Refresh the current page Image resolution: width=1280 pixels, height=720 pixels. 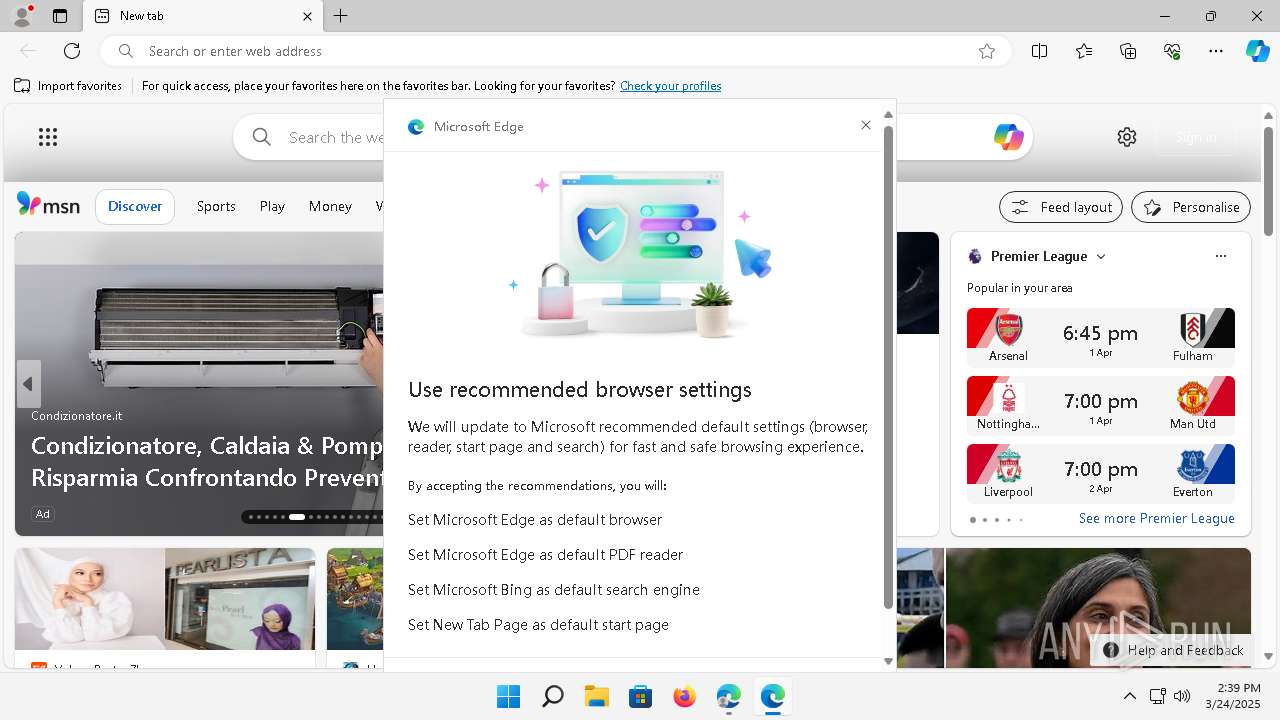[x=72, y=51]
